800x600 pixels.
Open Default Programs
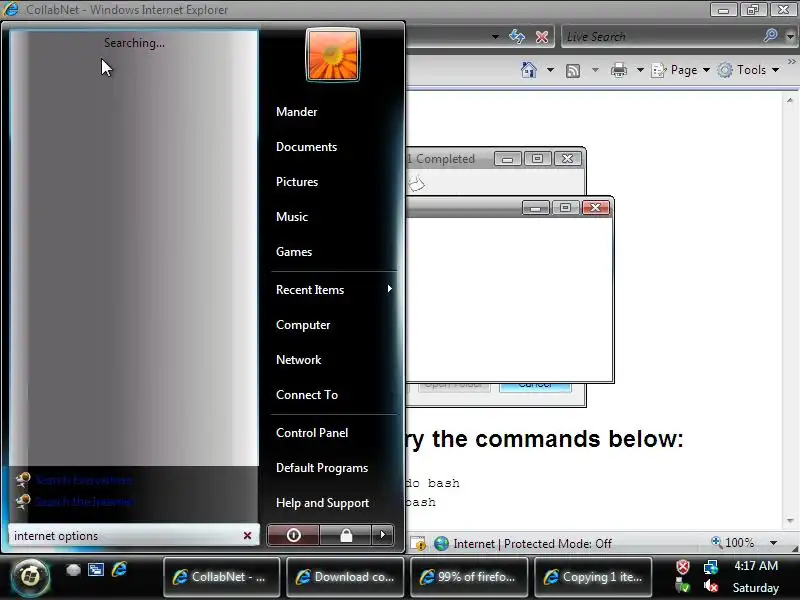(x=322, y=468)
